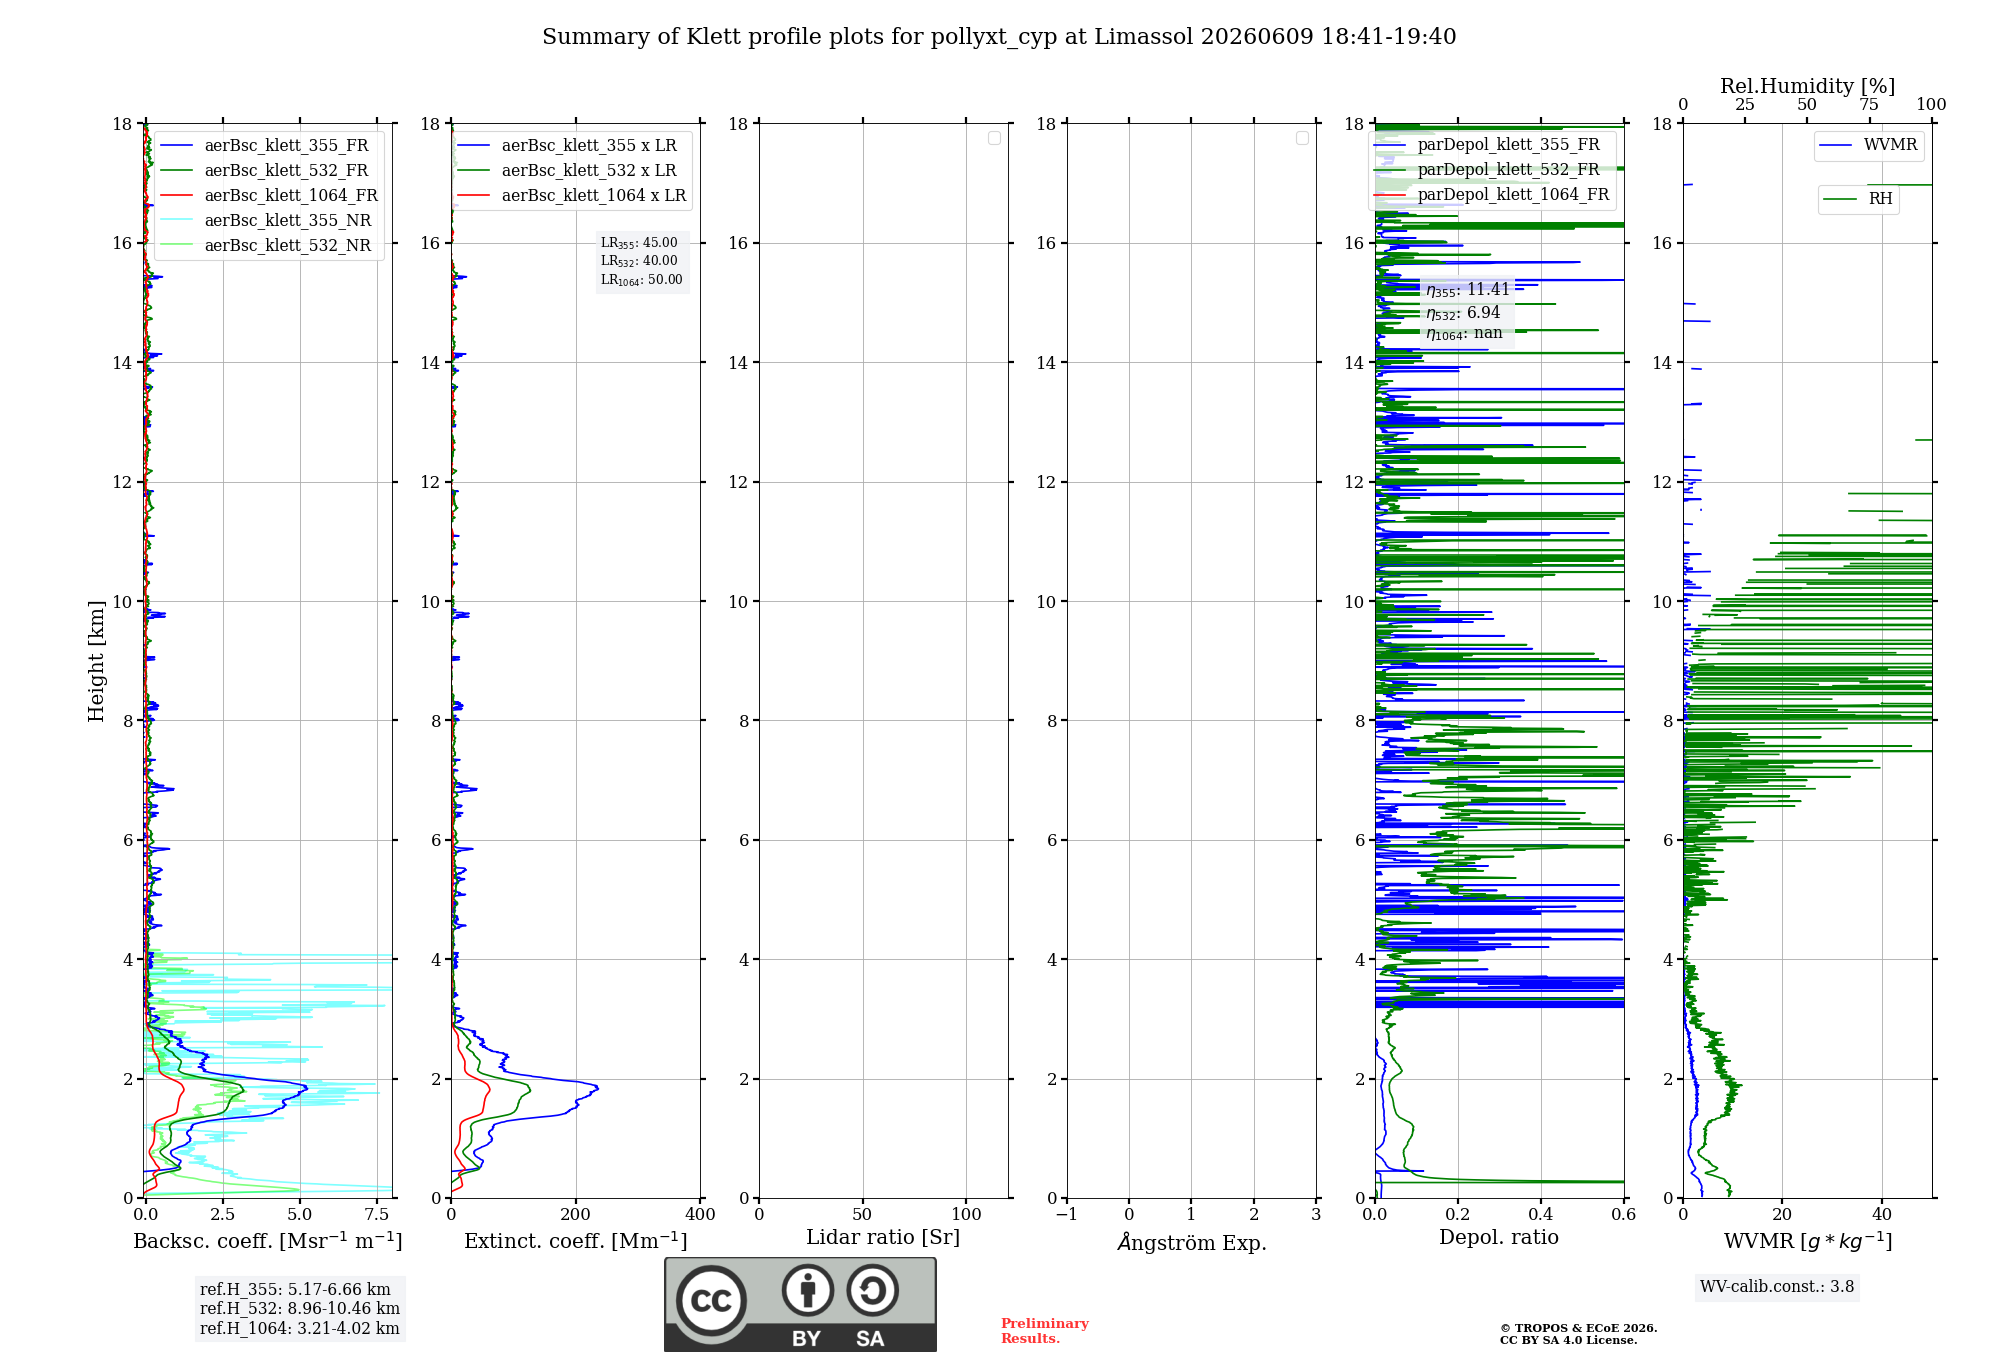Click the aerBsc_klett_355_FR legend entry
Screen dimensions: 2000x1360
(x=265, y=145)
